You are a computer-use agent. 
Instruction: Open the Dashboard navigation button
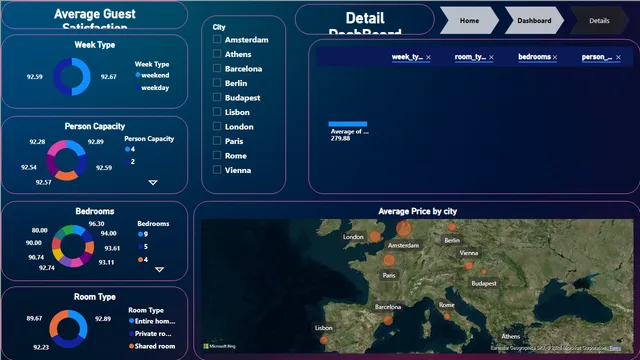(x=534, y=20)
